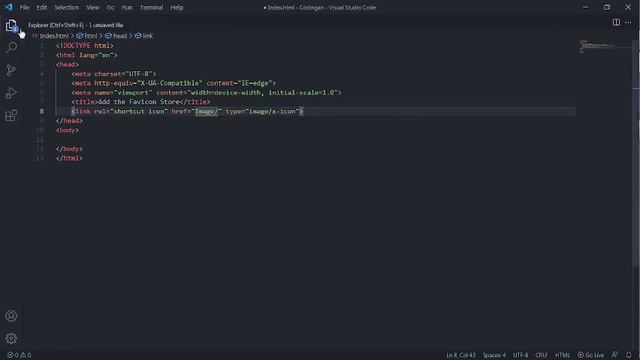Click the X-UA-Compatible meta line
The height and width of the screenshot is (360, 640).
(x=174, y=83)
